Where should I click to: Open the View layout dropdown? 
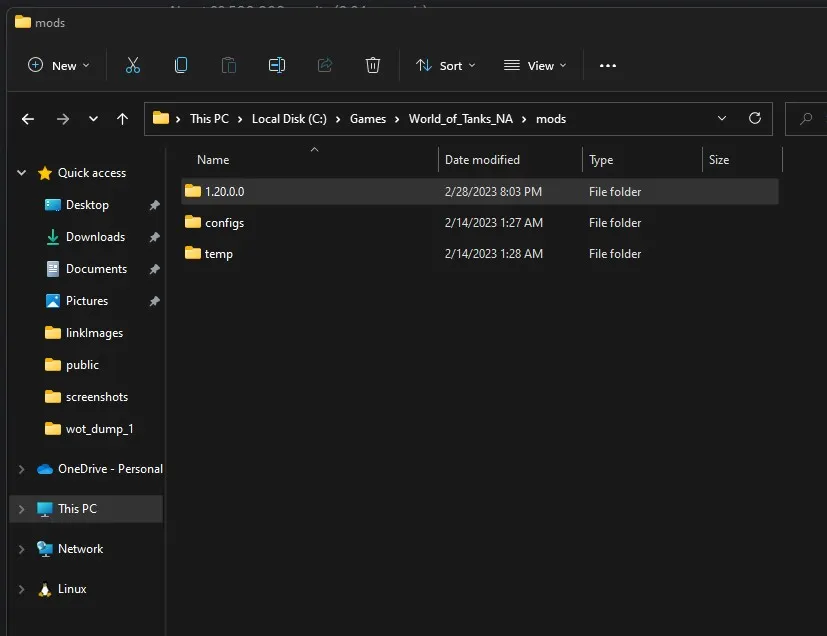[x=535, y=65]
